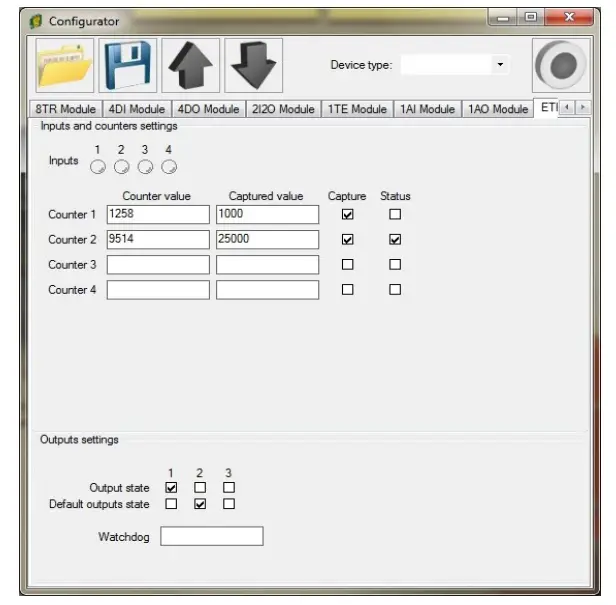
Task: Click Counter 2 counter value field
Action: click(x=158, y=239)
